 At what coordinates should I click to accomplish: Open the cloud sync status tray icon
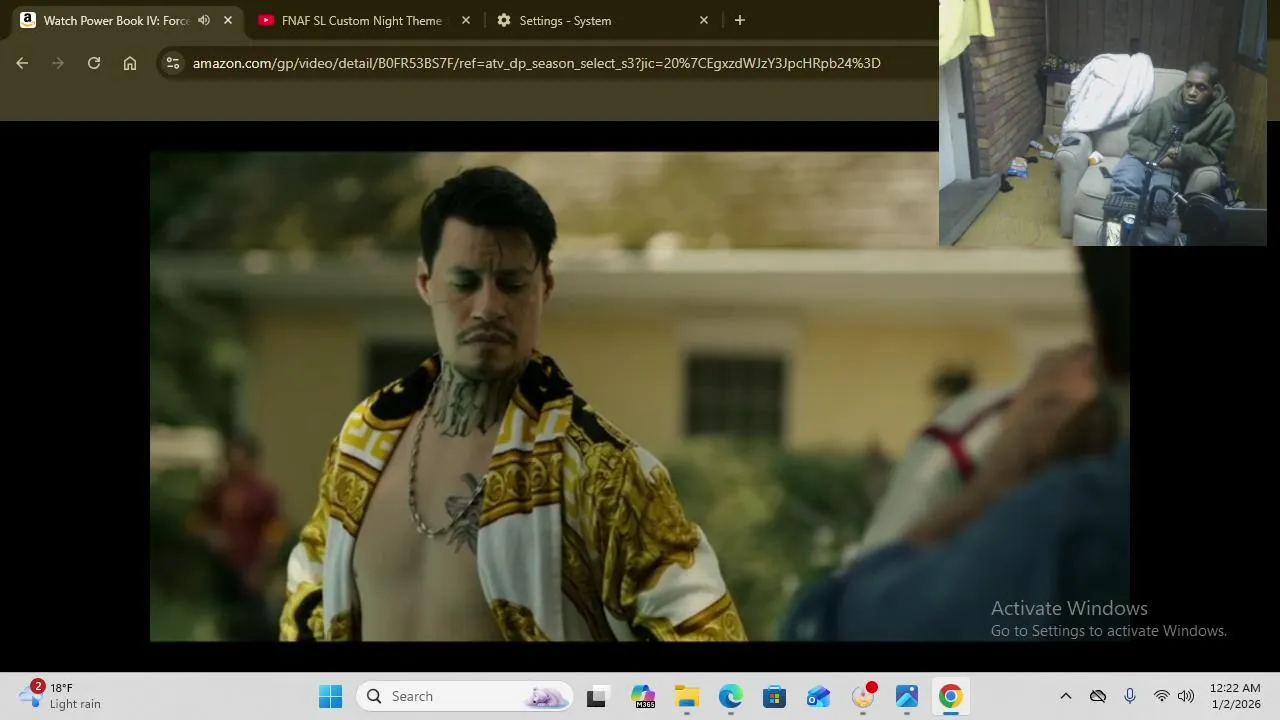click(x=1098, y=696)
